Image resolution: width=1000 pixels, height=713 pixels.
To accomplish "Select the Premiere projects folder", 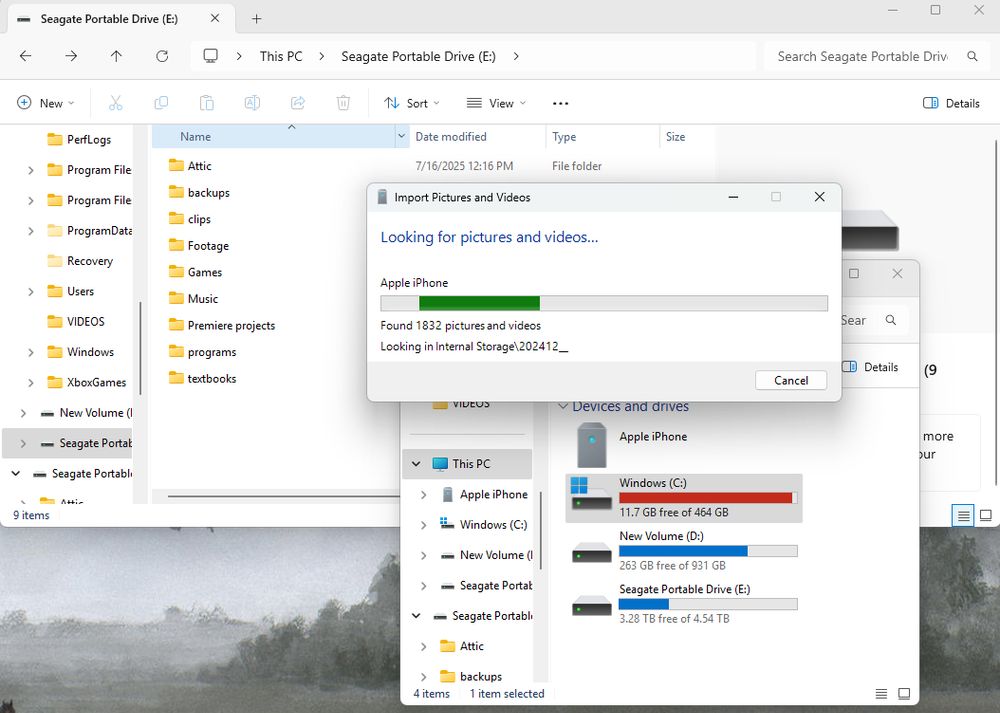I will [x=222, y=325].
